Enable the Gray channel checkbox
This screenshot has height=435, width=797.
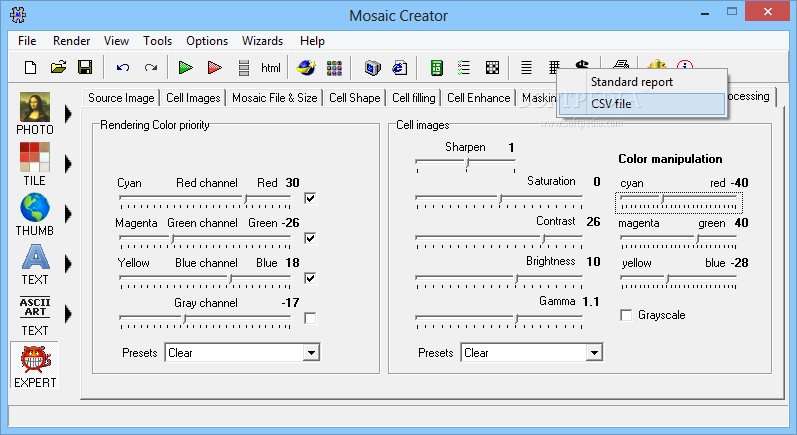coord(310,318)
